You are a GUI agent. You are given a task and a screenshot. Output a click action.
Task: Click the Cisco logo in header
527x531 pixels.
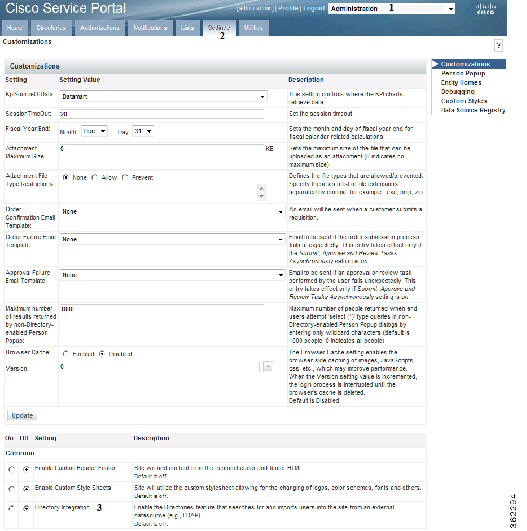click(486, 9)
